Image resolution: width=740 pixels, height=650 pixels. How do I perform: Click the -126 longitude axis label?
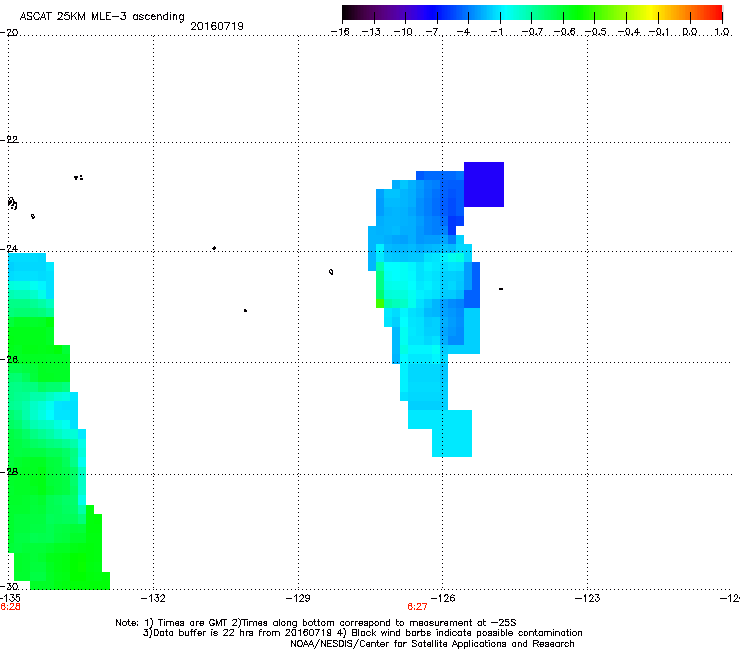pyautogui.click(x=443, y=598)
